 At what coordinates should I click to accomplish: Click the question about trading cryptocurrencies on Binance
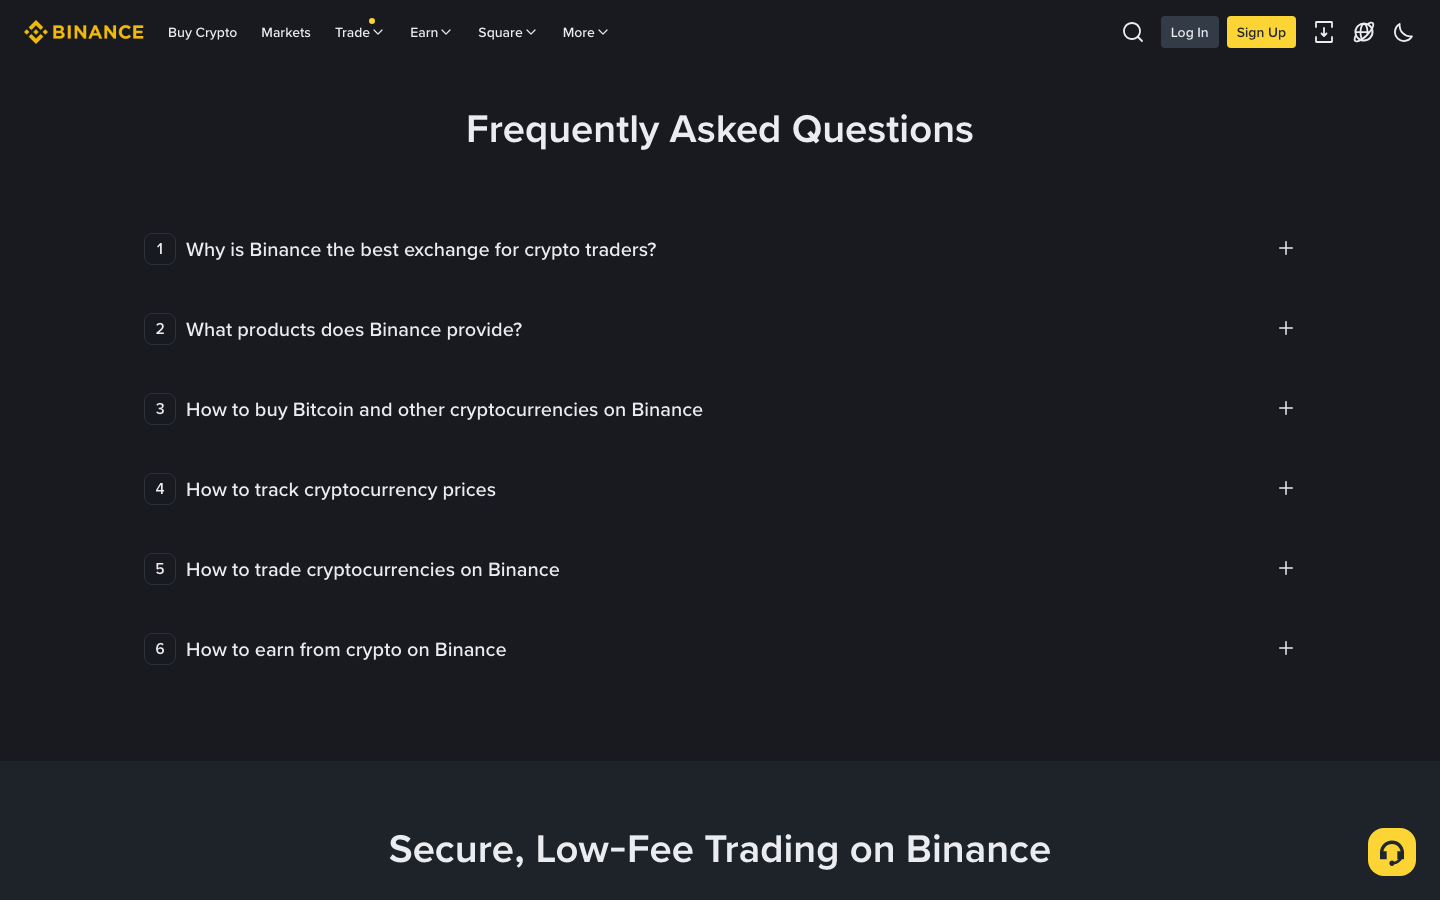pos(1286,568)
